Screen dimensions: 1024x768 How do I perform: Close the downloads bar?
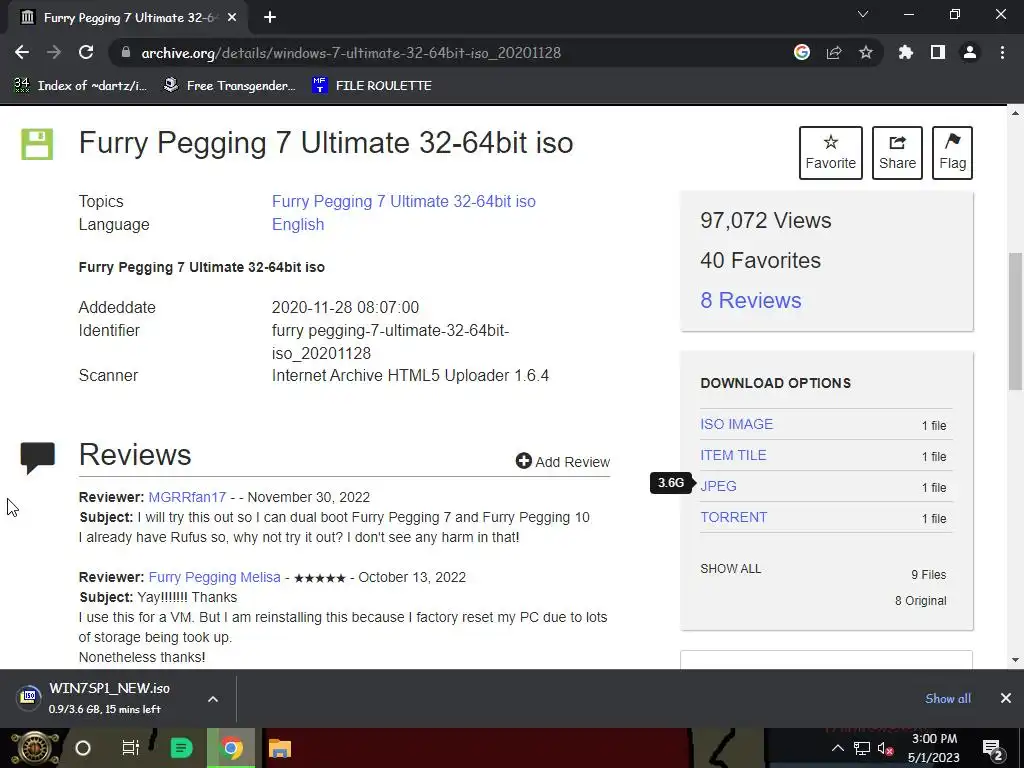[x=1006, y=698]
